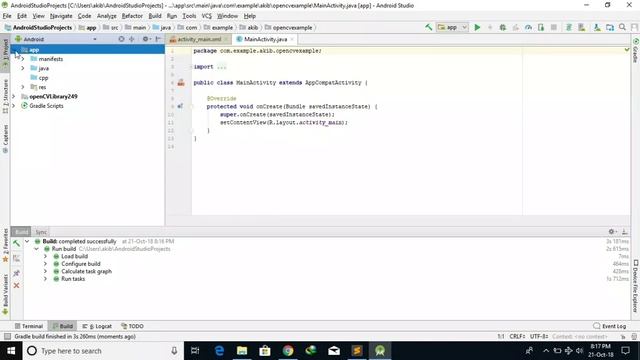This screenshot has height=360, width=640.
Task: Attach debugger to Android process icon
Action: (541, 27)
